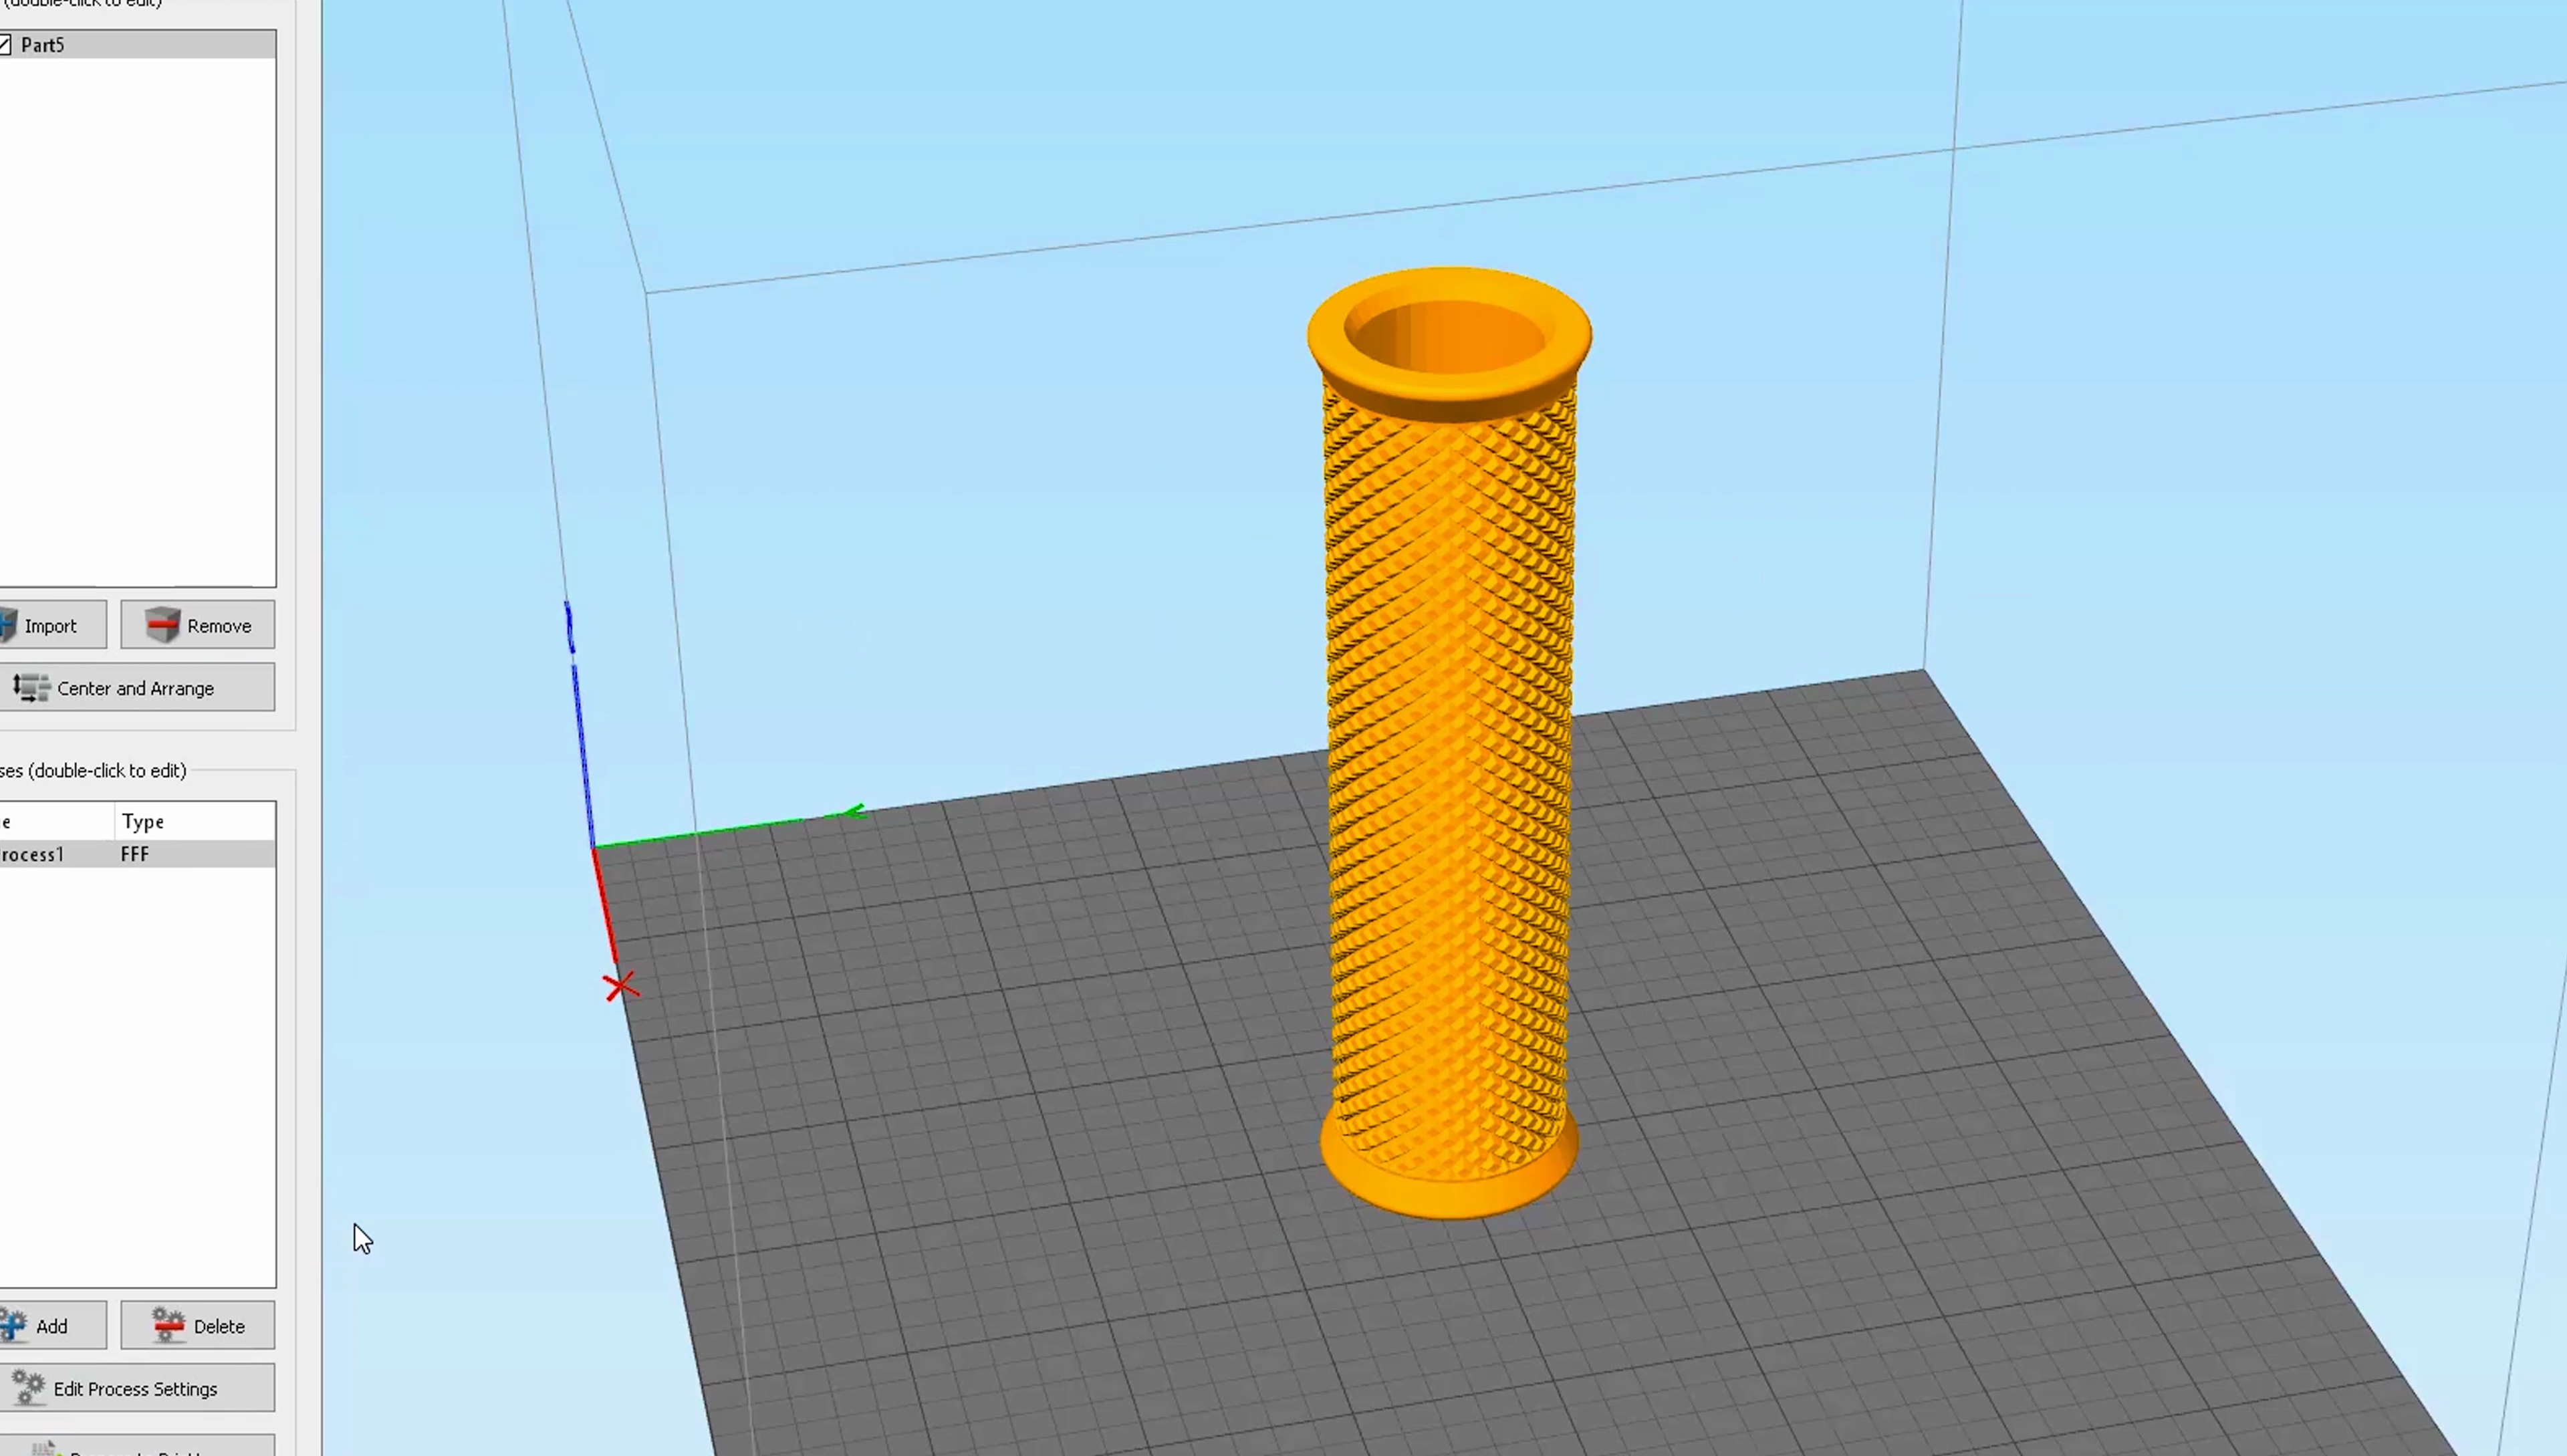
Task: Toggle the Part5 visibility checkbox
Action: point(5,44)
